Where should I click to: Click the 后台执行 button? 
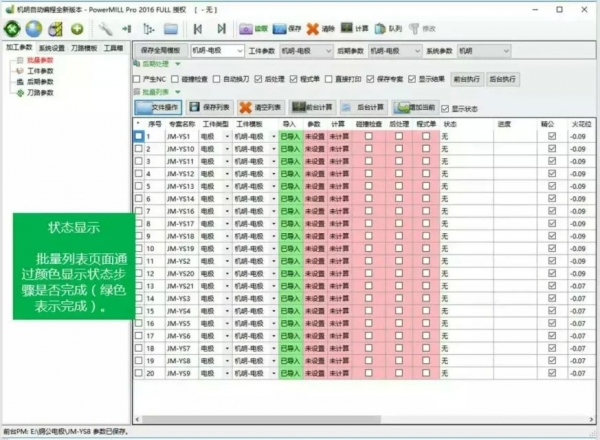[x=503, y=79]
